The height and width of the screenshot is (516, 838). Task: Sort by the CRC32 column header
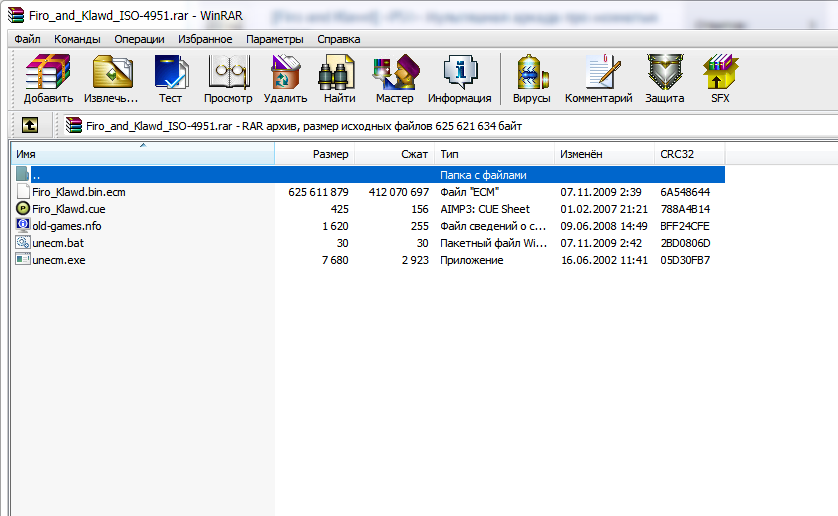tap(689, 154)
